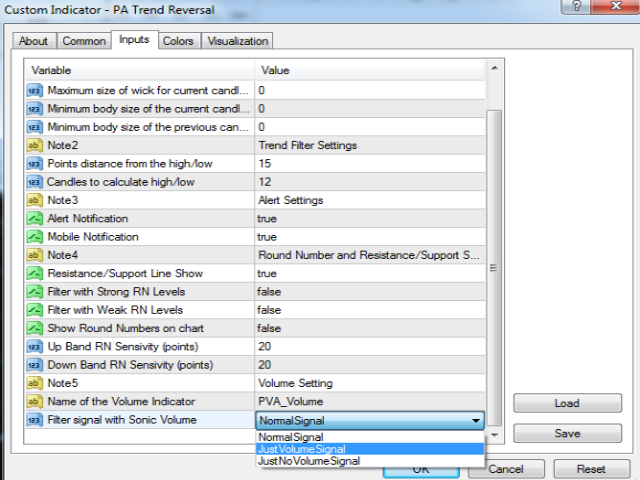Click the Save button
The height and width of the screenshot is (480, 640).
(567, 433)
